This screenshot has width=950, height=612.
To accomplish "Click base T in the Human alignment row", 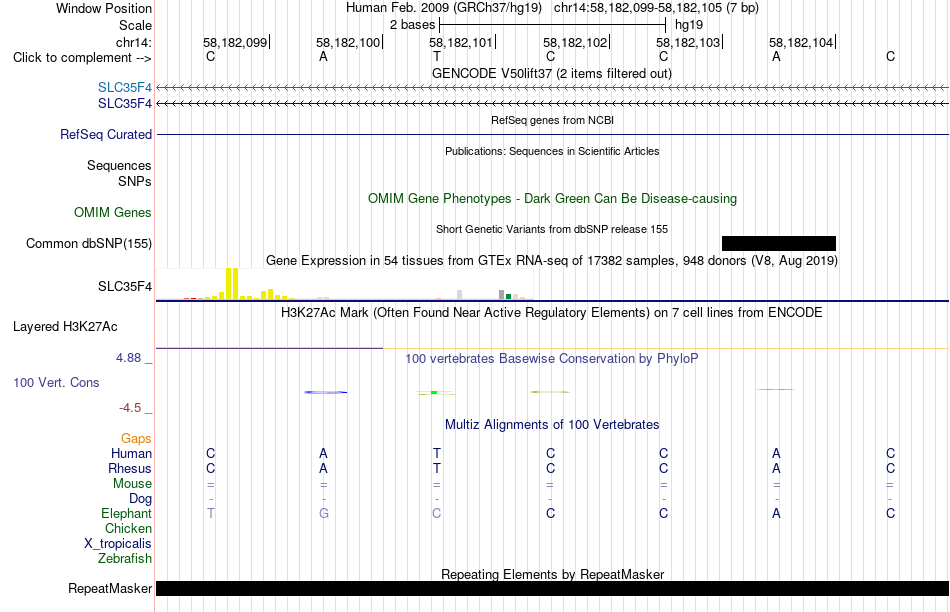I will coord(437,453).
